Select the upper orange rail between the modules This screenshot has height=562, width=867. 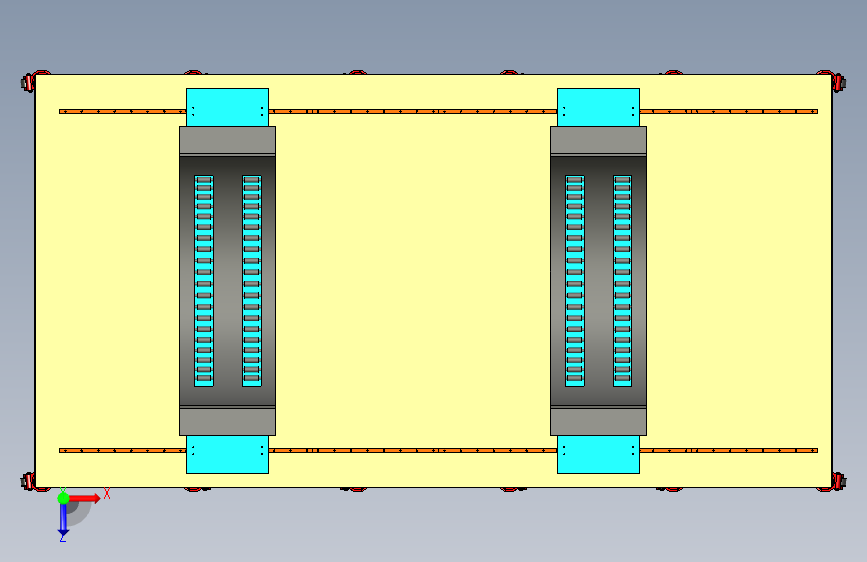[413, 111]
